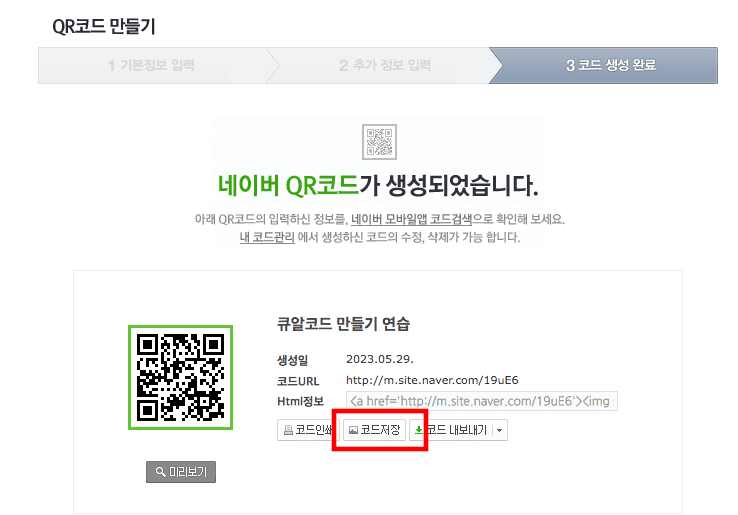Click the 생성일 label
The image size is (738, 515).
tap(292, 360)
